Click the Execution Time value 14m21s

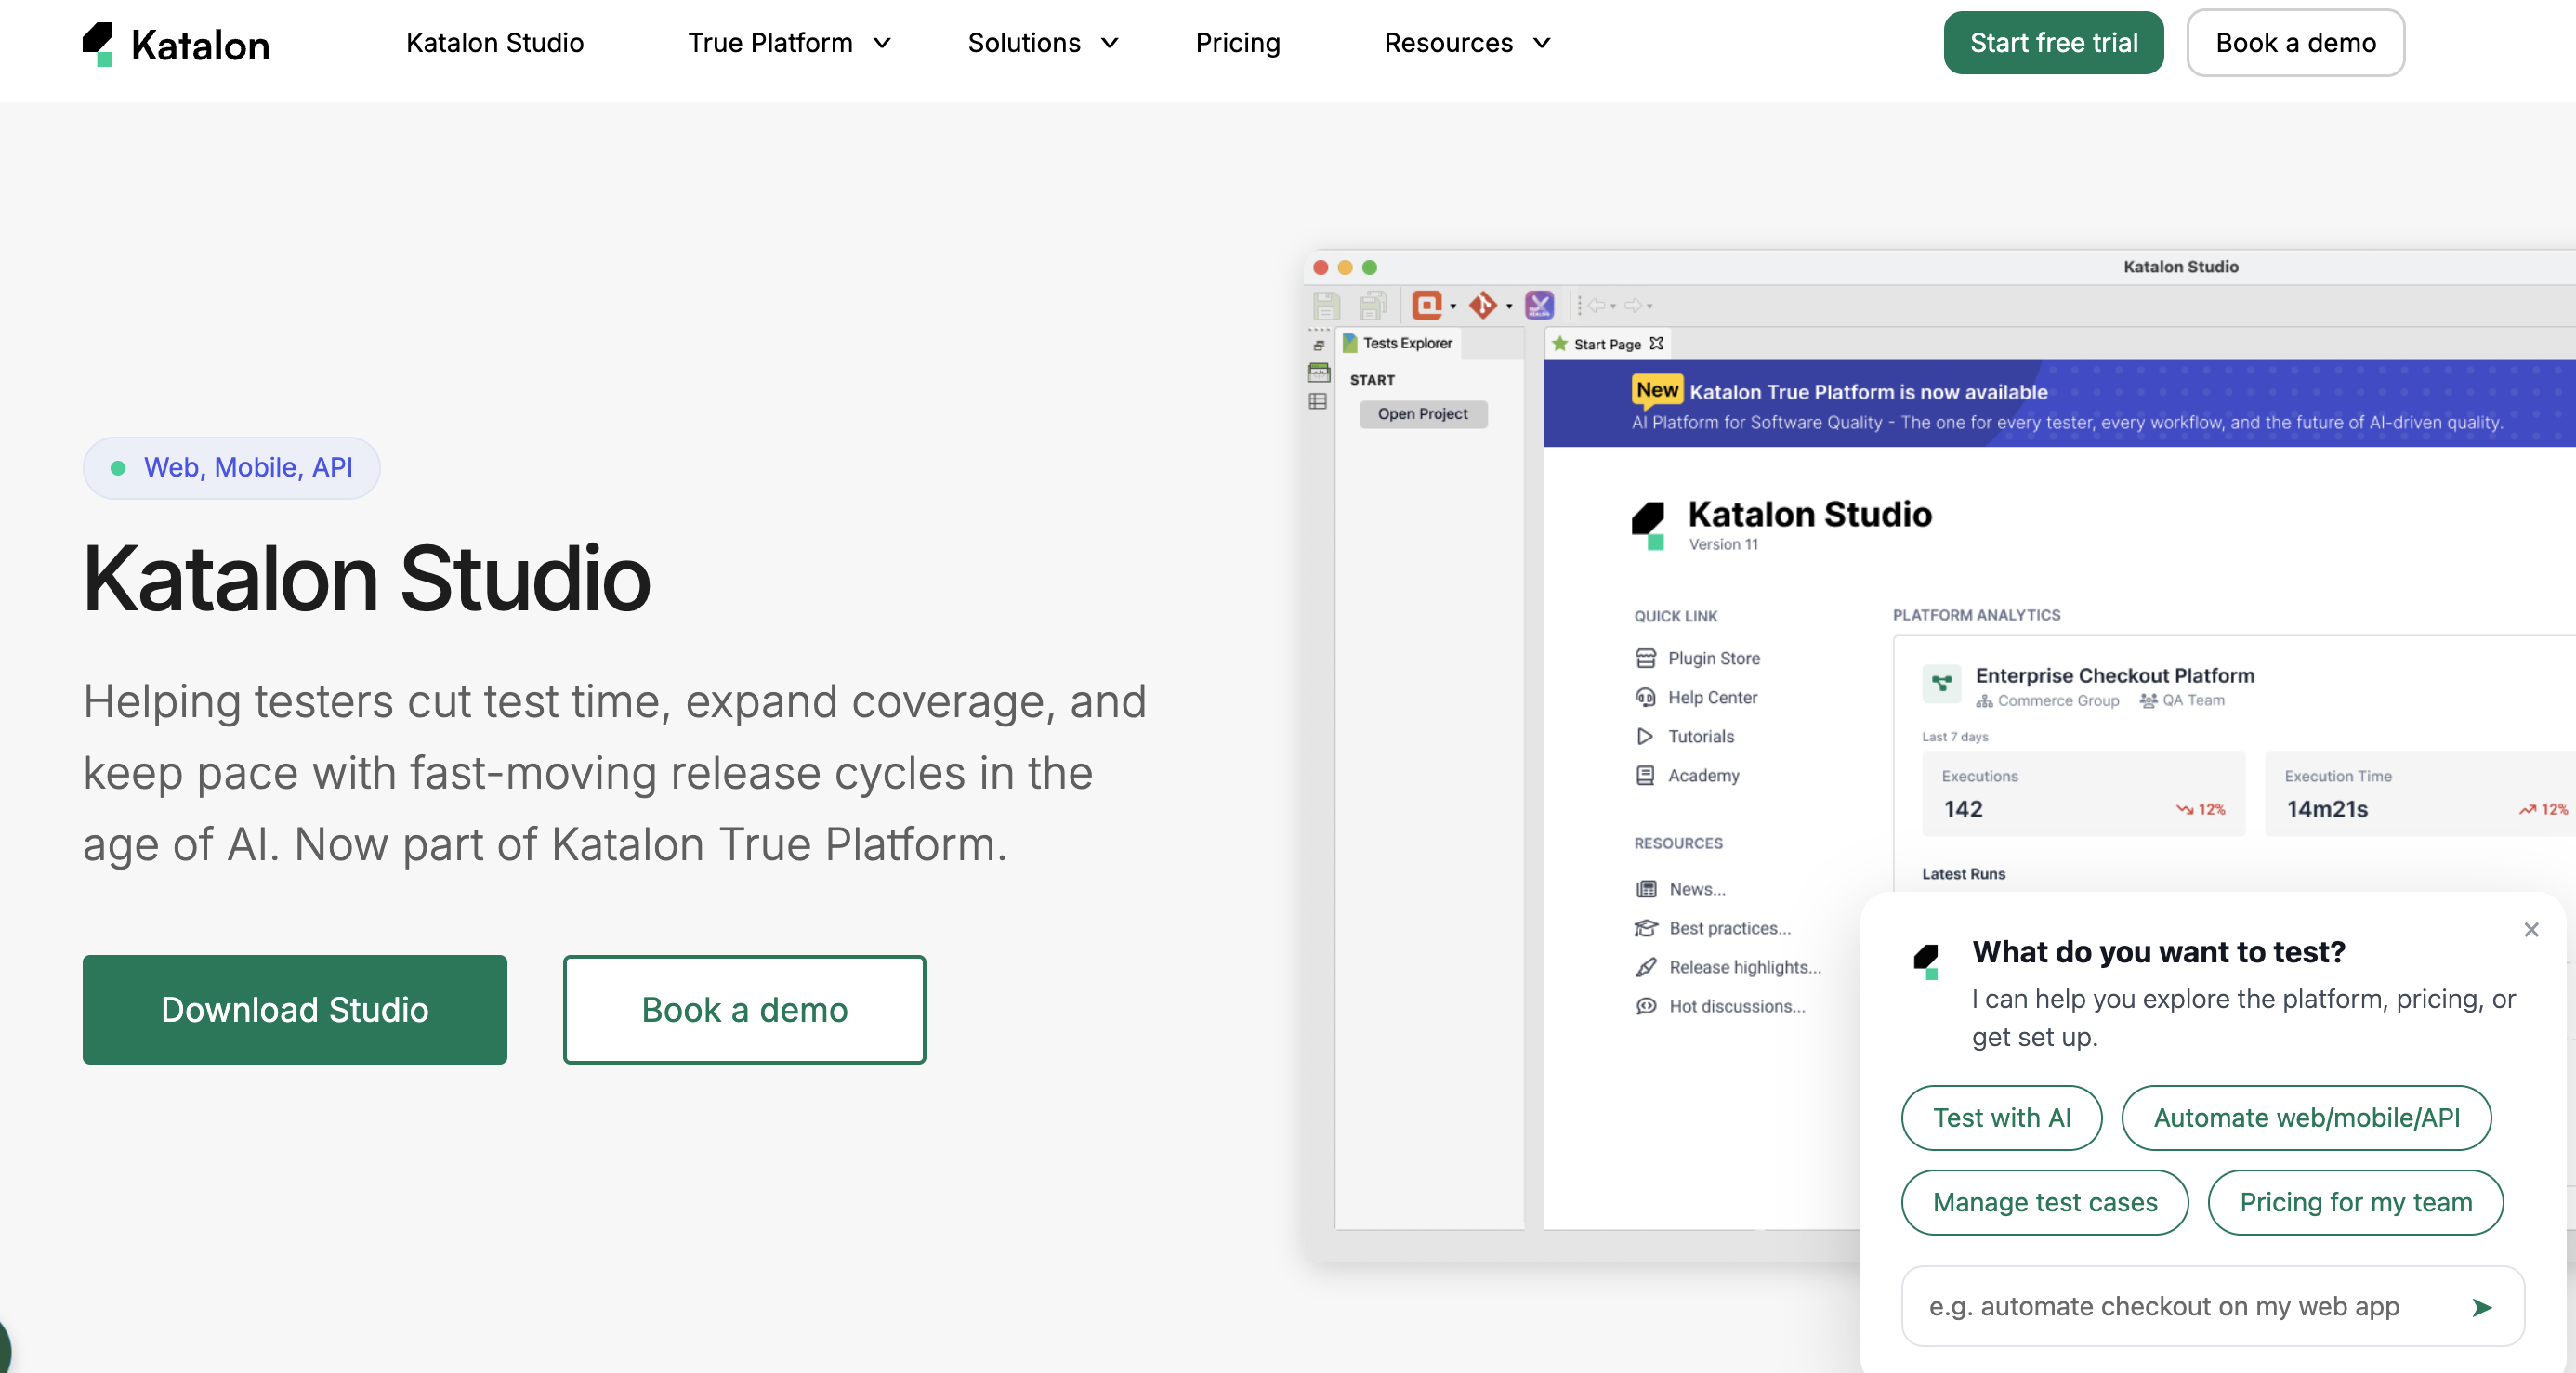(2327, 809)
